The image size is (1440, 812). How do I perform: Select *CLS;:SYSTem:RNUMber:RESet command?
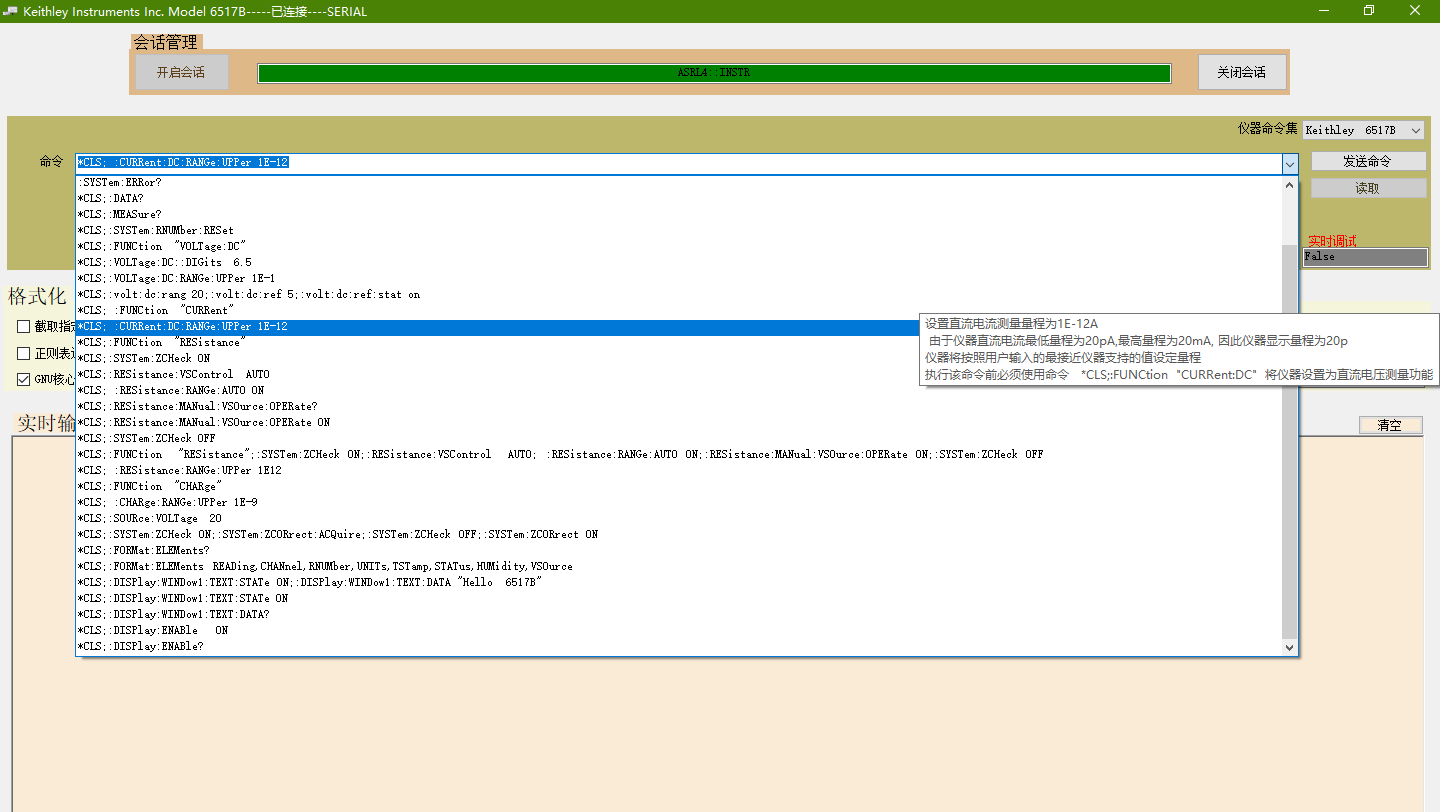tap(679, 230)
